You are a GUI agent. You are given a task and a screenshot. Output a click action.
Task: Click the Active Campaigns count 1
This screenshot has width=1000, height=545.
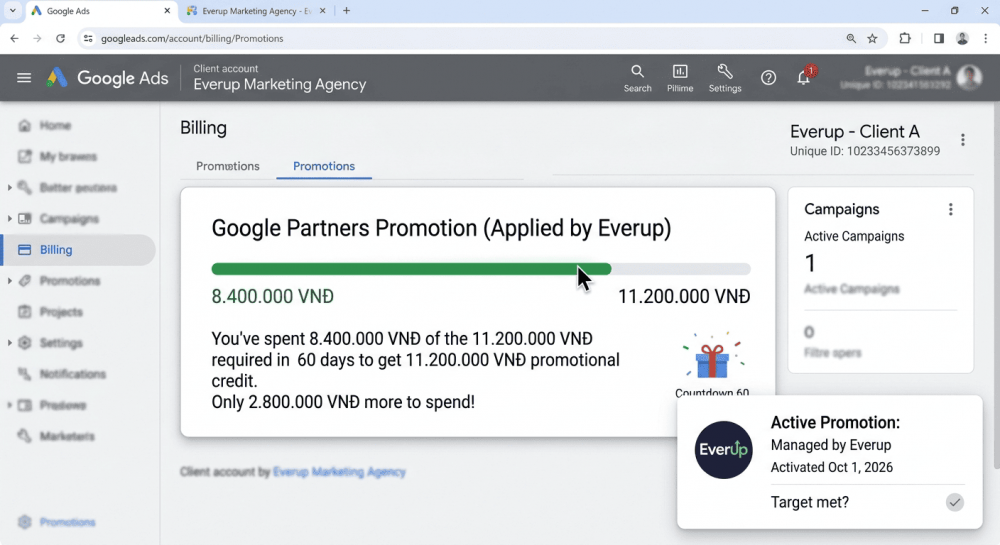point(810,263)
